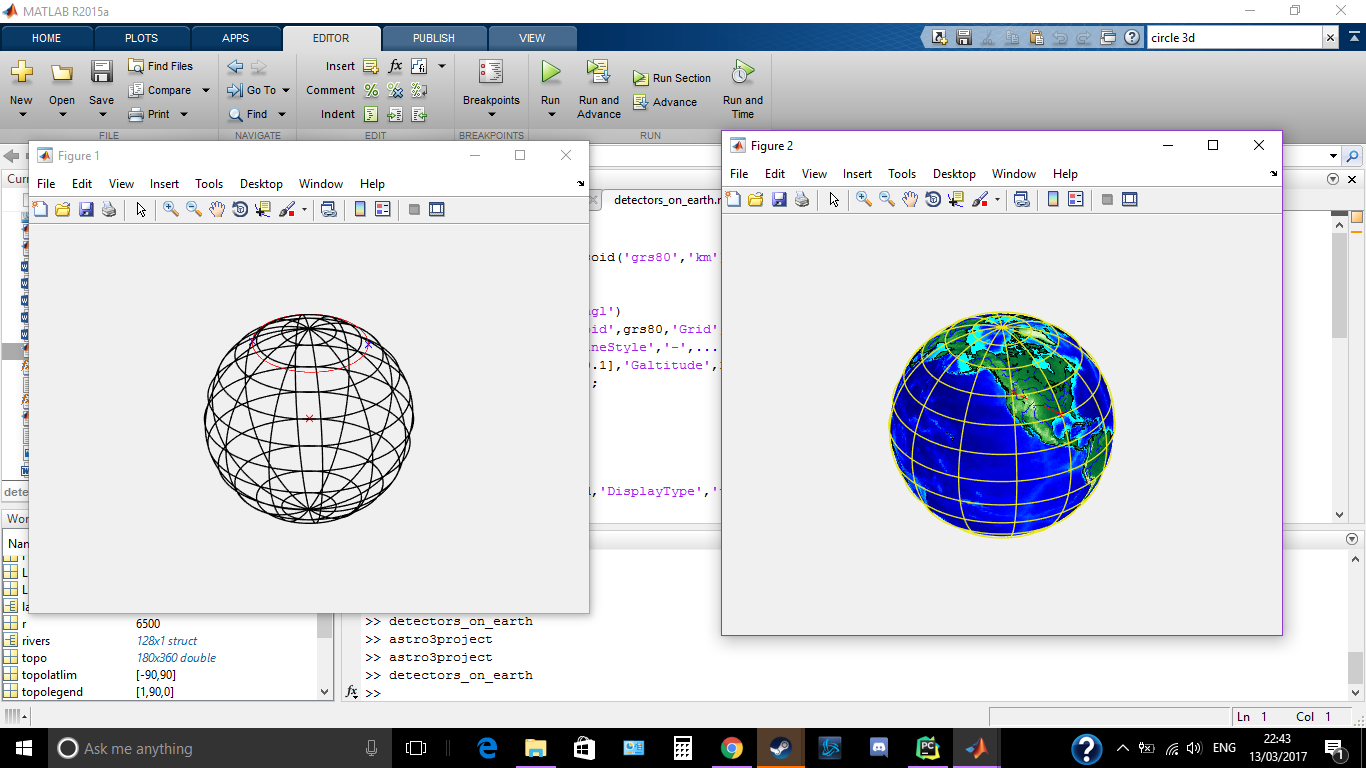The height and width of the screenshot is (768, 1366).
Task: Click the Run green arrow icon
Action: 551,72
